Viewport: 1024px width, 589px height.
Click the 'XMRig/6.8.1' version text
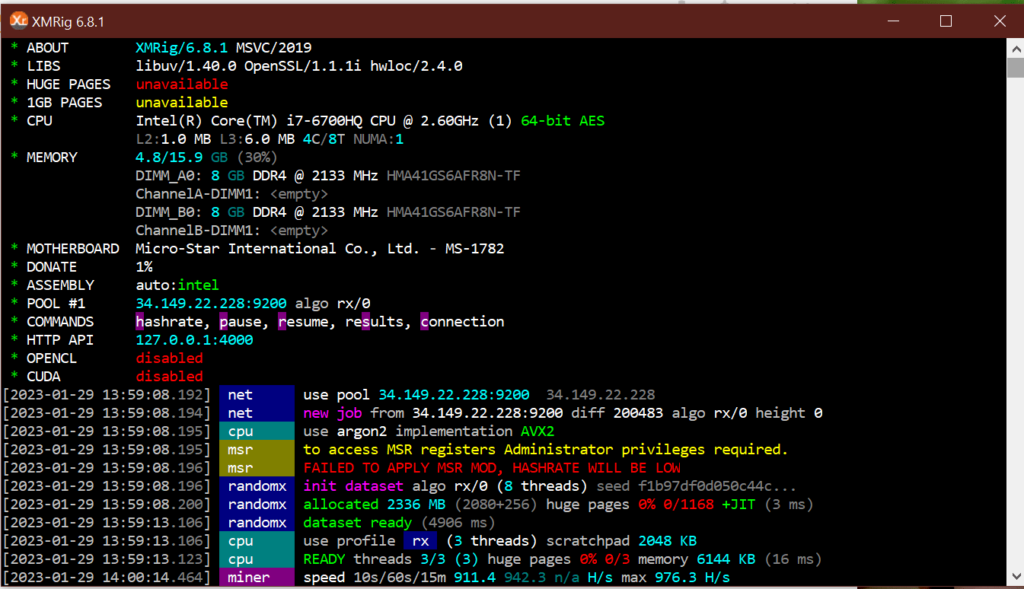[182, 48]
